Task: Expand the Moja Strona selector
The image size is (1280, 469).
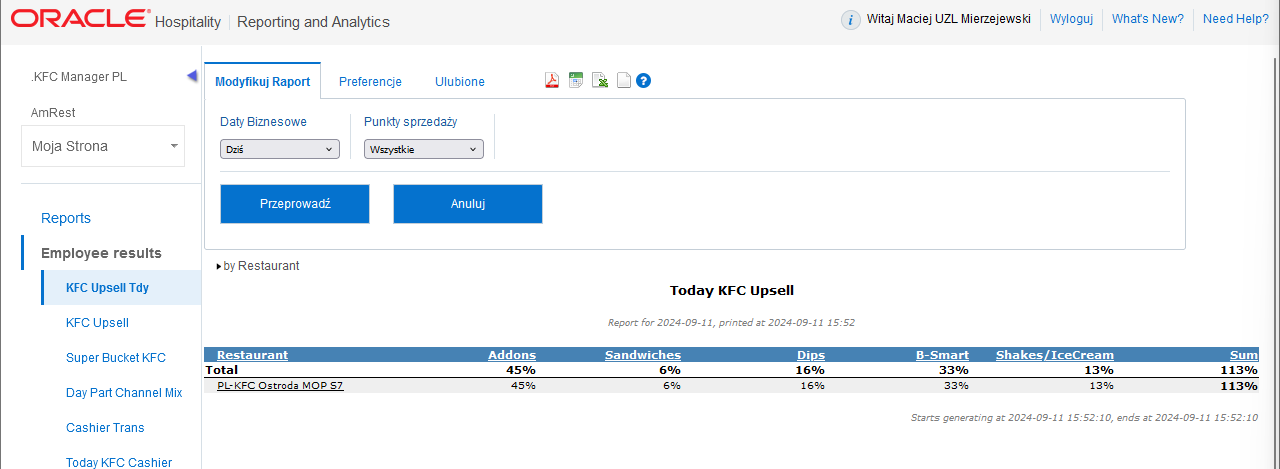Action: [103, 146]
